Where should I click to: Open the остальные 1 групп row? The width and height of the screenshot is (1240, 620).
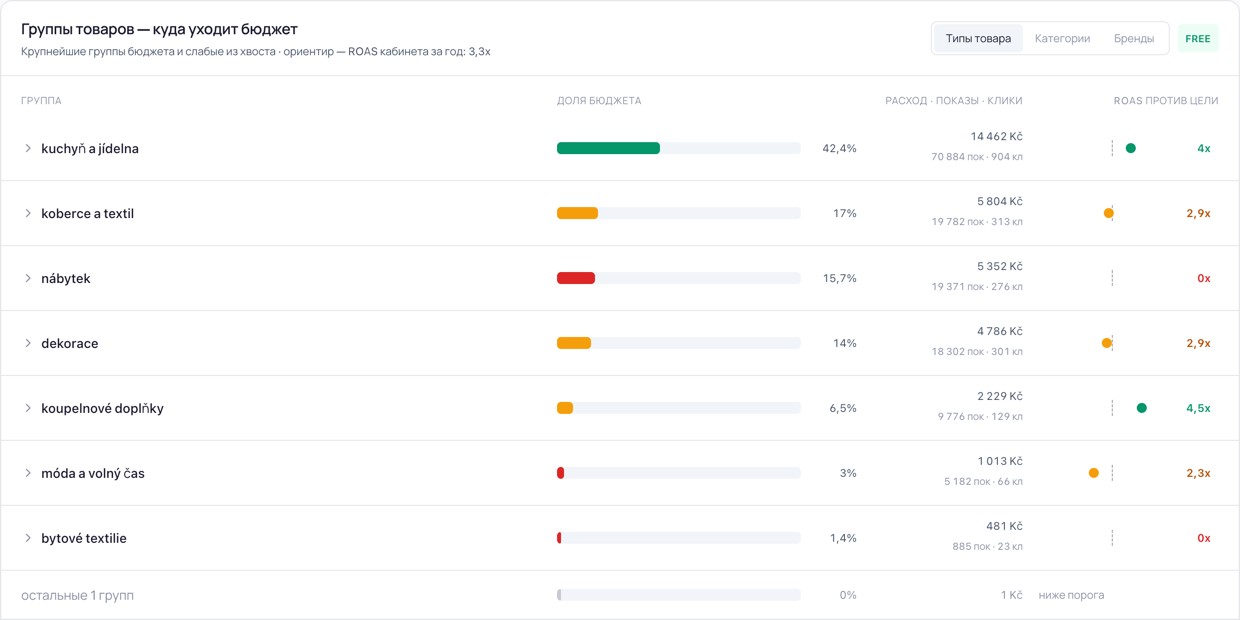pos(620,595)
